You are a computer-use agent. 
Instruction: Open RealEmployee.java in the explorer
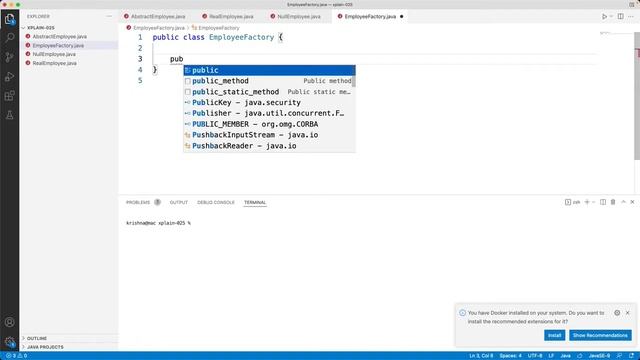pyautogui.click(x=55, y=63)
